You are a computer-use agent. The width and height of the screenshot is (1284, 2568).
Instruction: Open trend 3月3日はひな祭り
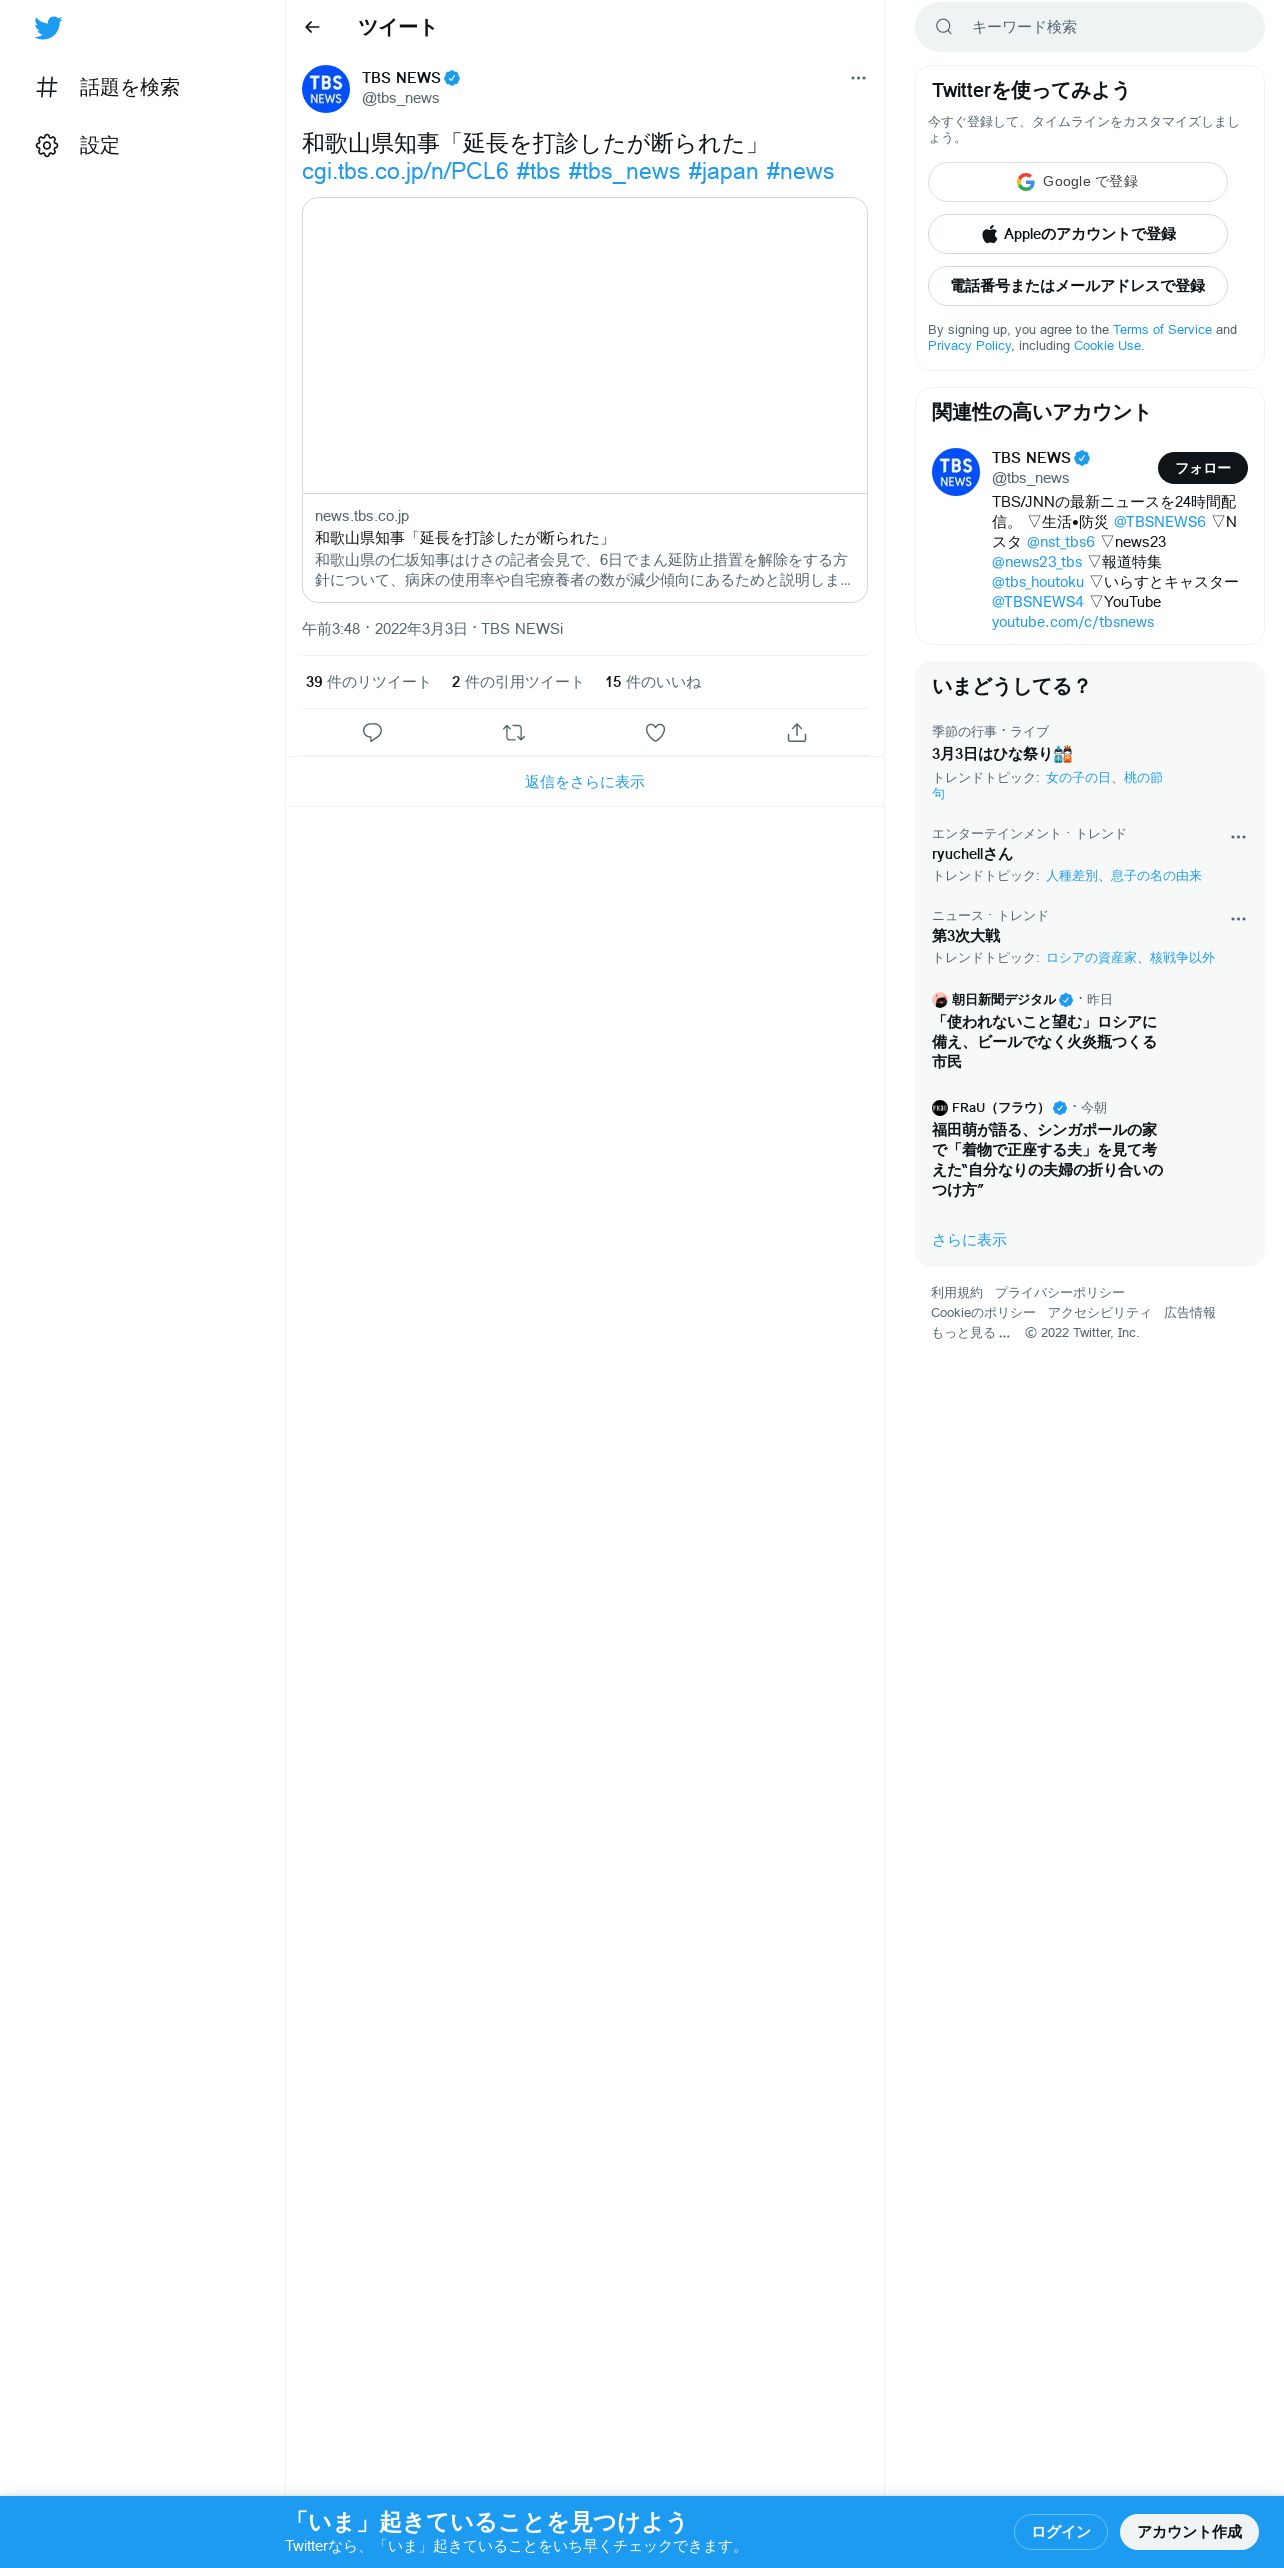[x=1001, y=754]
